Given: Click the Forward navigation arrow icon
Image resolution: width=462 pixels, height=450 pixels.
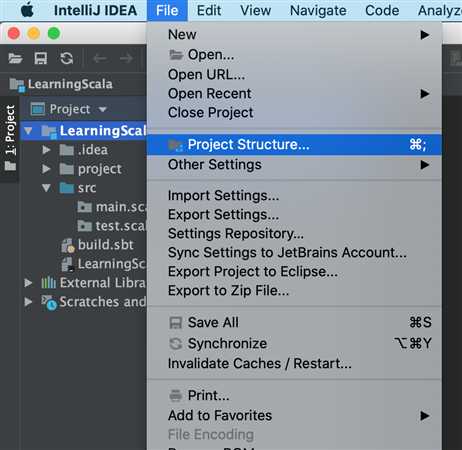Looking at the screenshot, I should click(126, 59).
